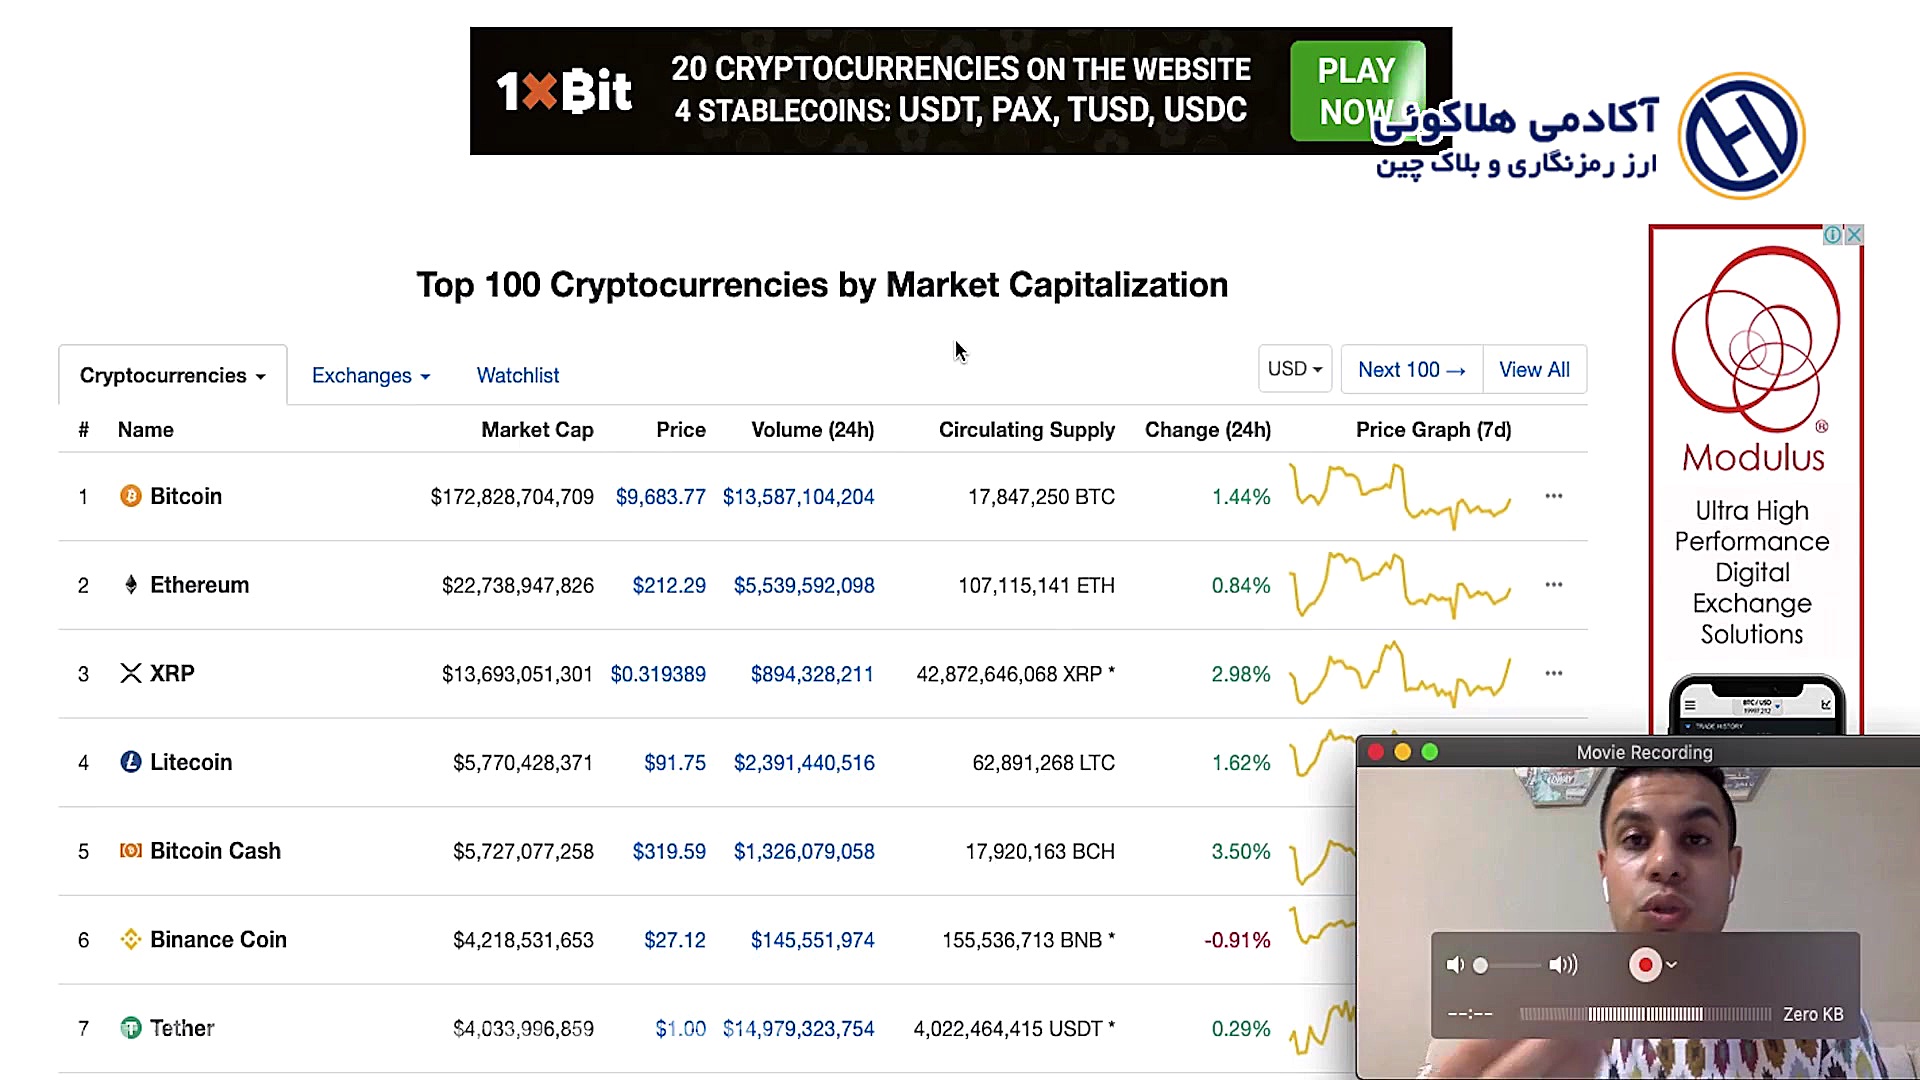Expand the Exchanges dropdown
The image size is (1920, 1080).
pos(371,375)
